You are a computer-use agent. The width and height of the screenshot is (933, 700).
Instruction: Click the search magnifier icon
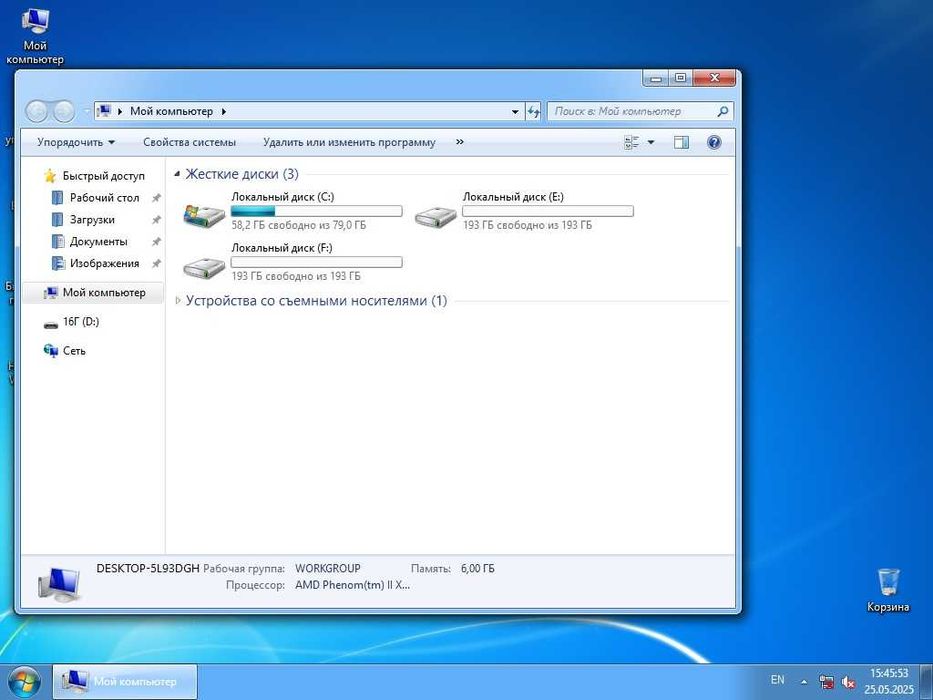click(x=722, y=111)
